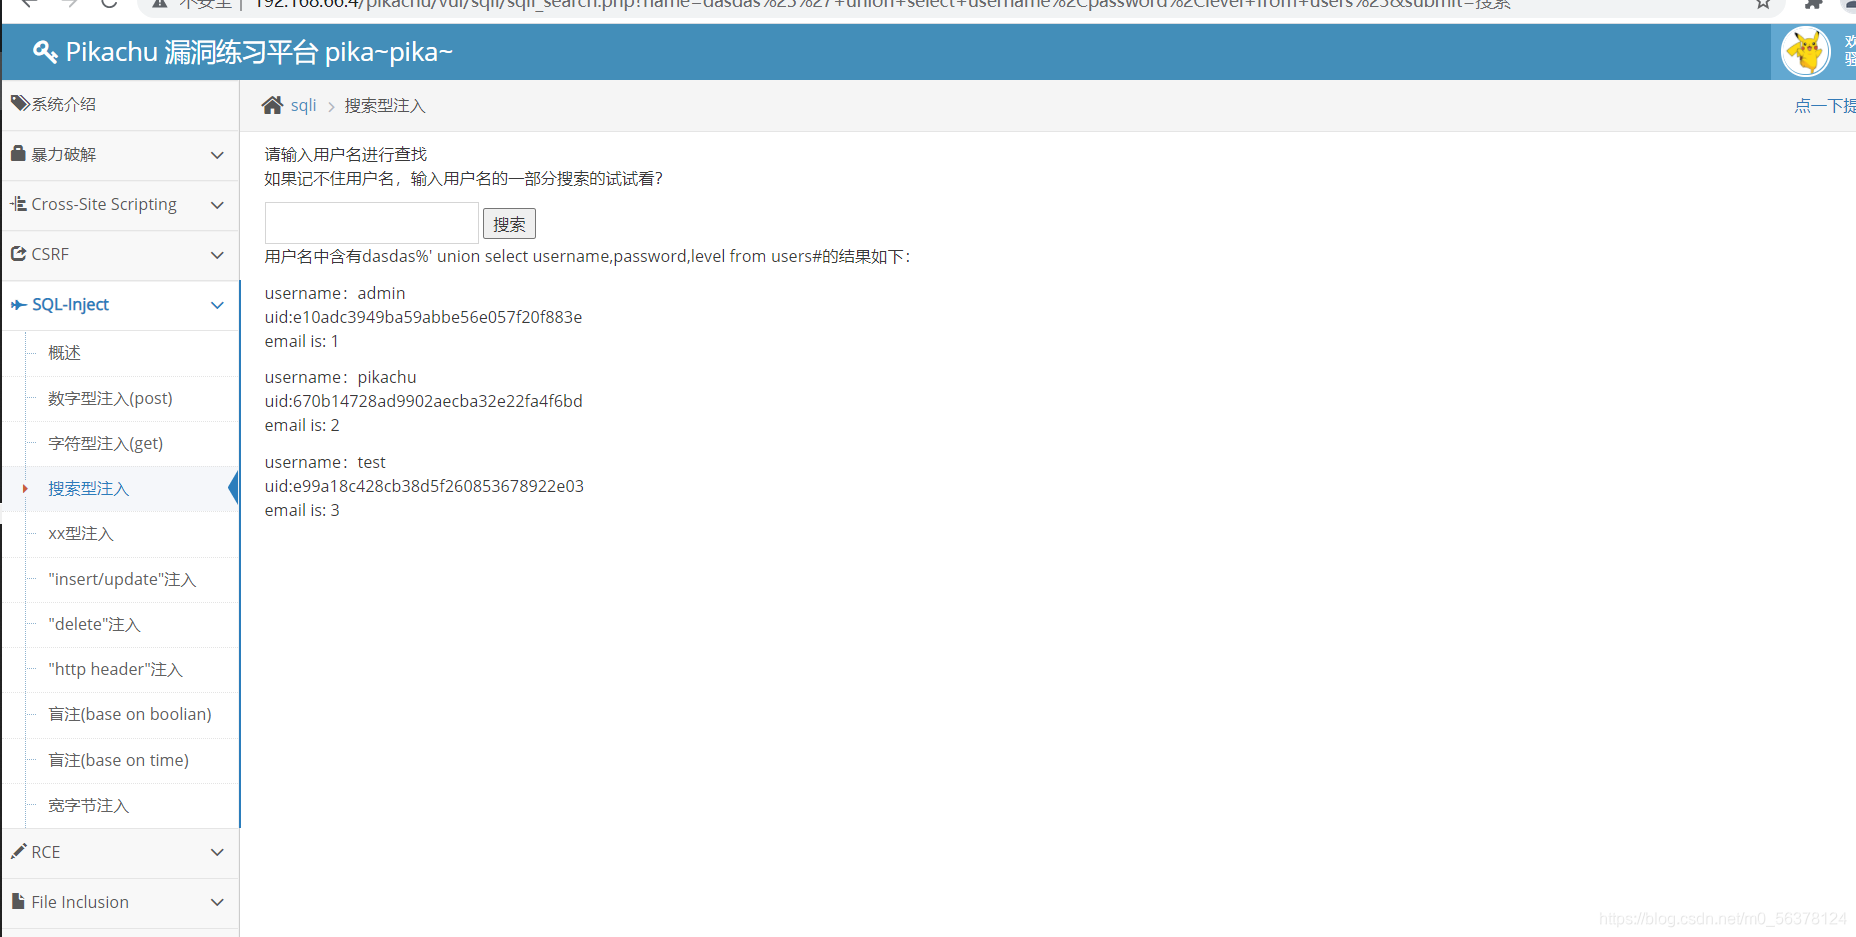Open 盲注(base on time) item
Image resolution: width=1856 pixels, height=937 pixels.
(120, 760)
